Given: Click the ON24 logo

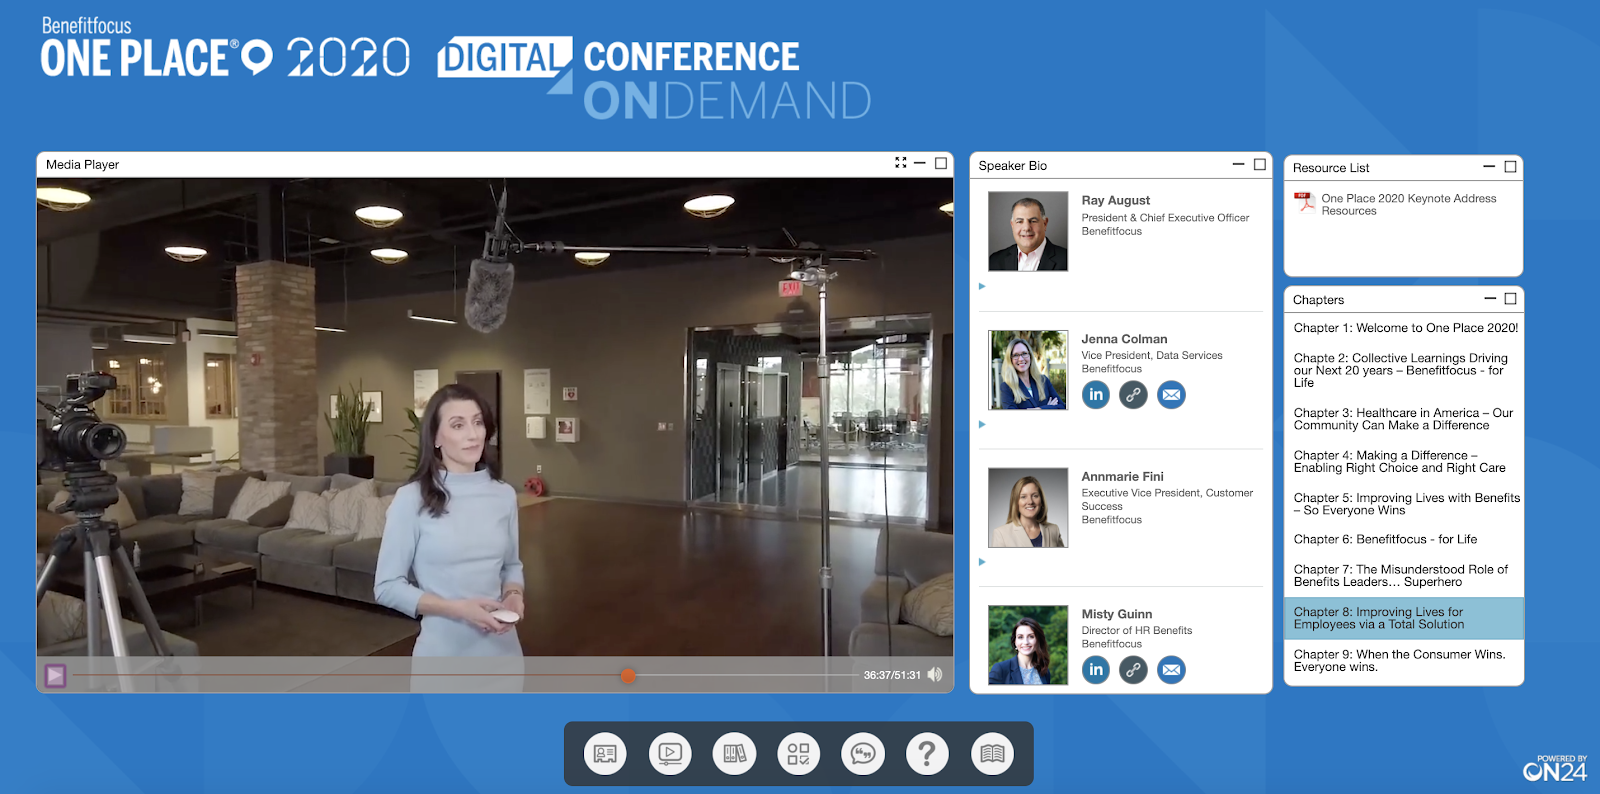Looking at the screenshot, I should click(1555, 768).
